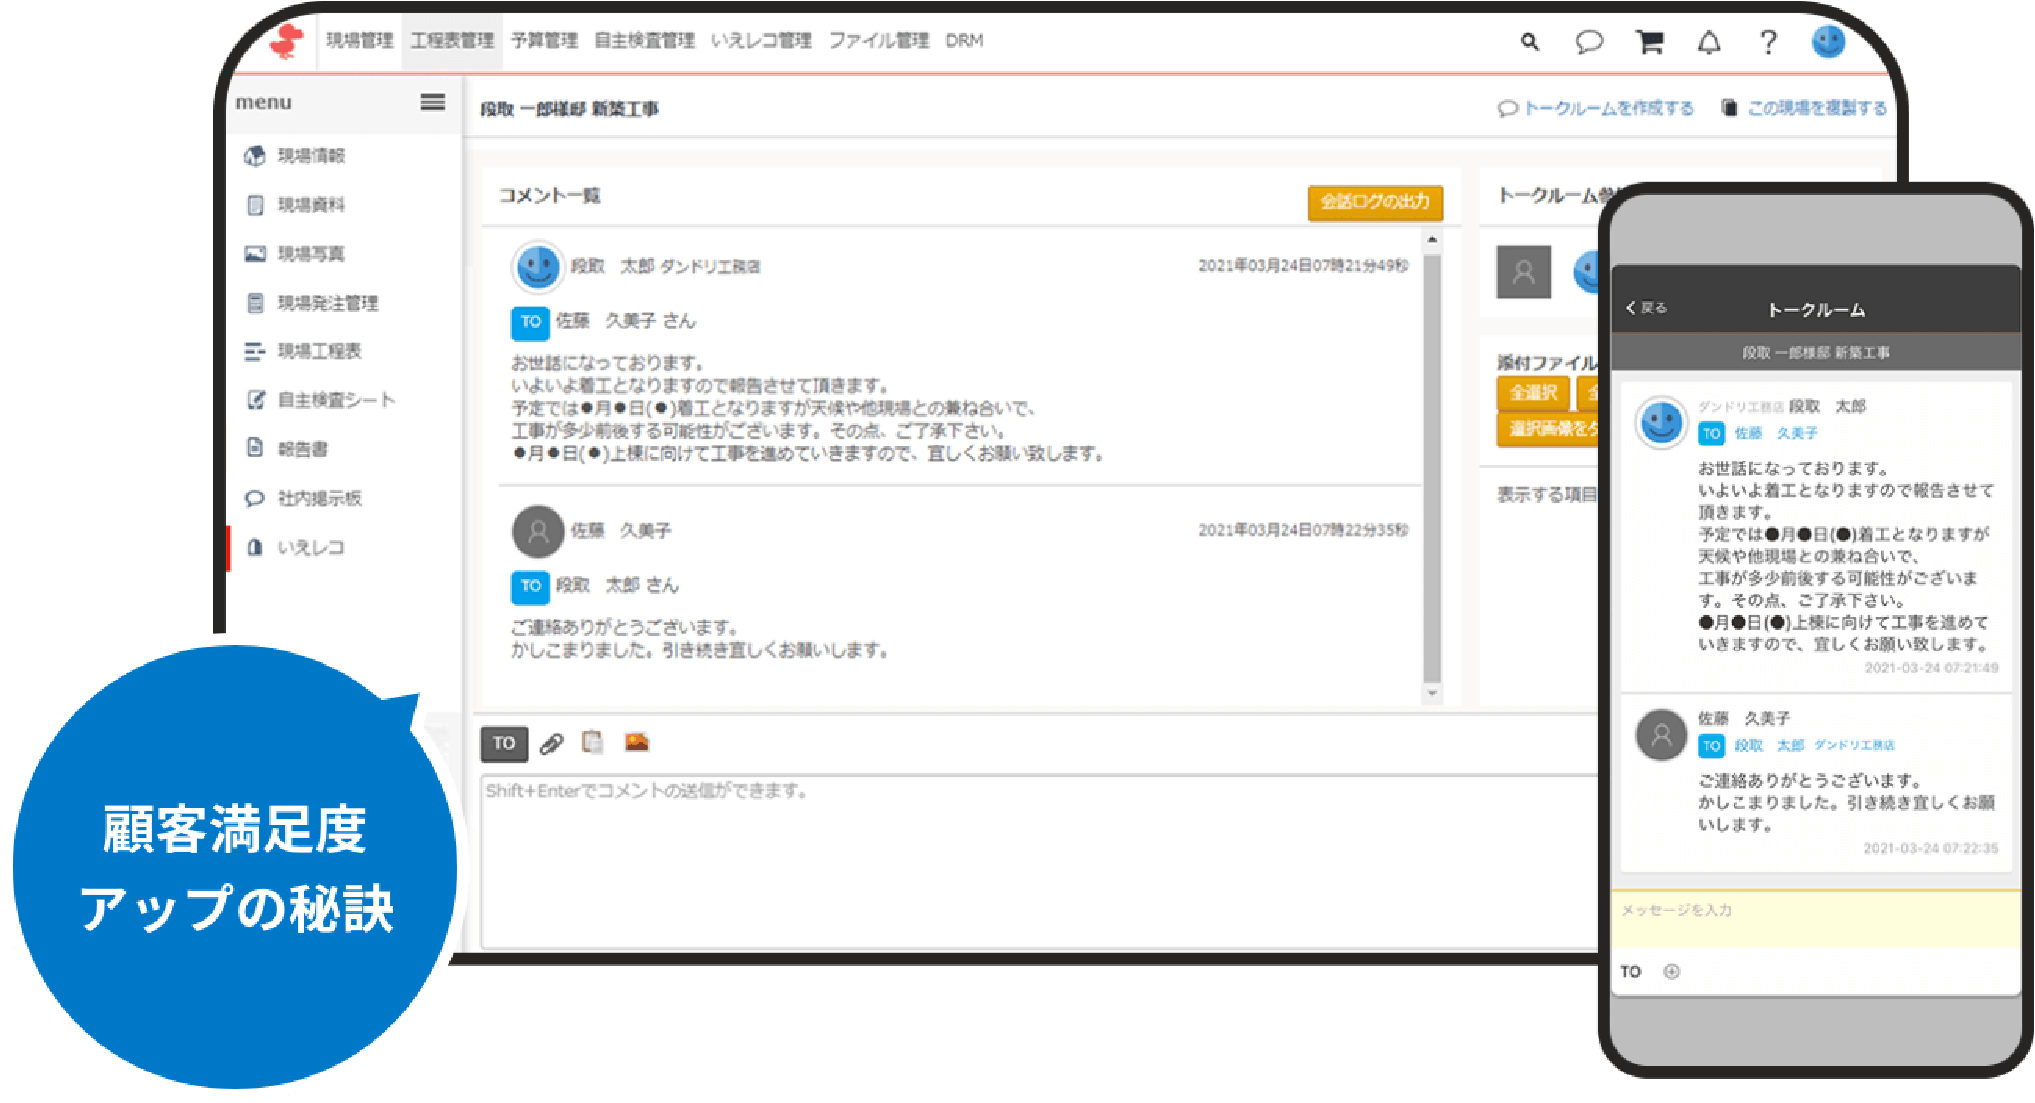Viewport: 2035px width, 1103px height.
Task: Click the 会話ログの出力 button
Action: pyautogui.click(x=1374, y=202)
